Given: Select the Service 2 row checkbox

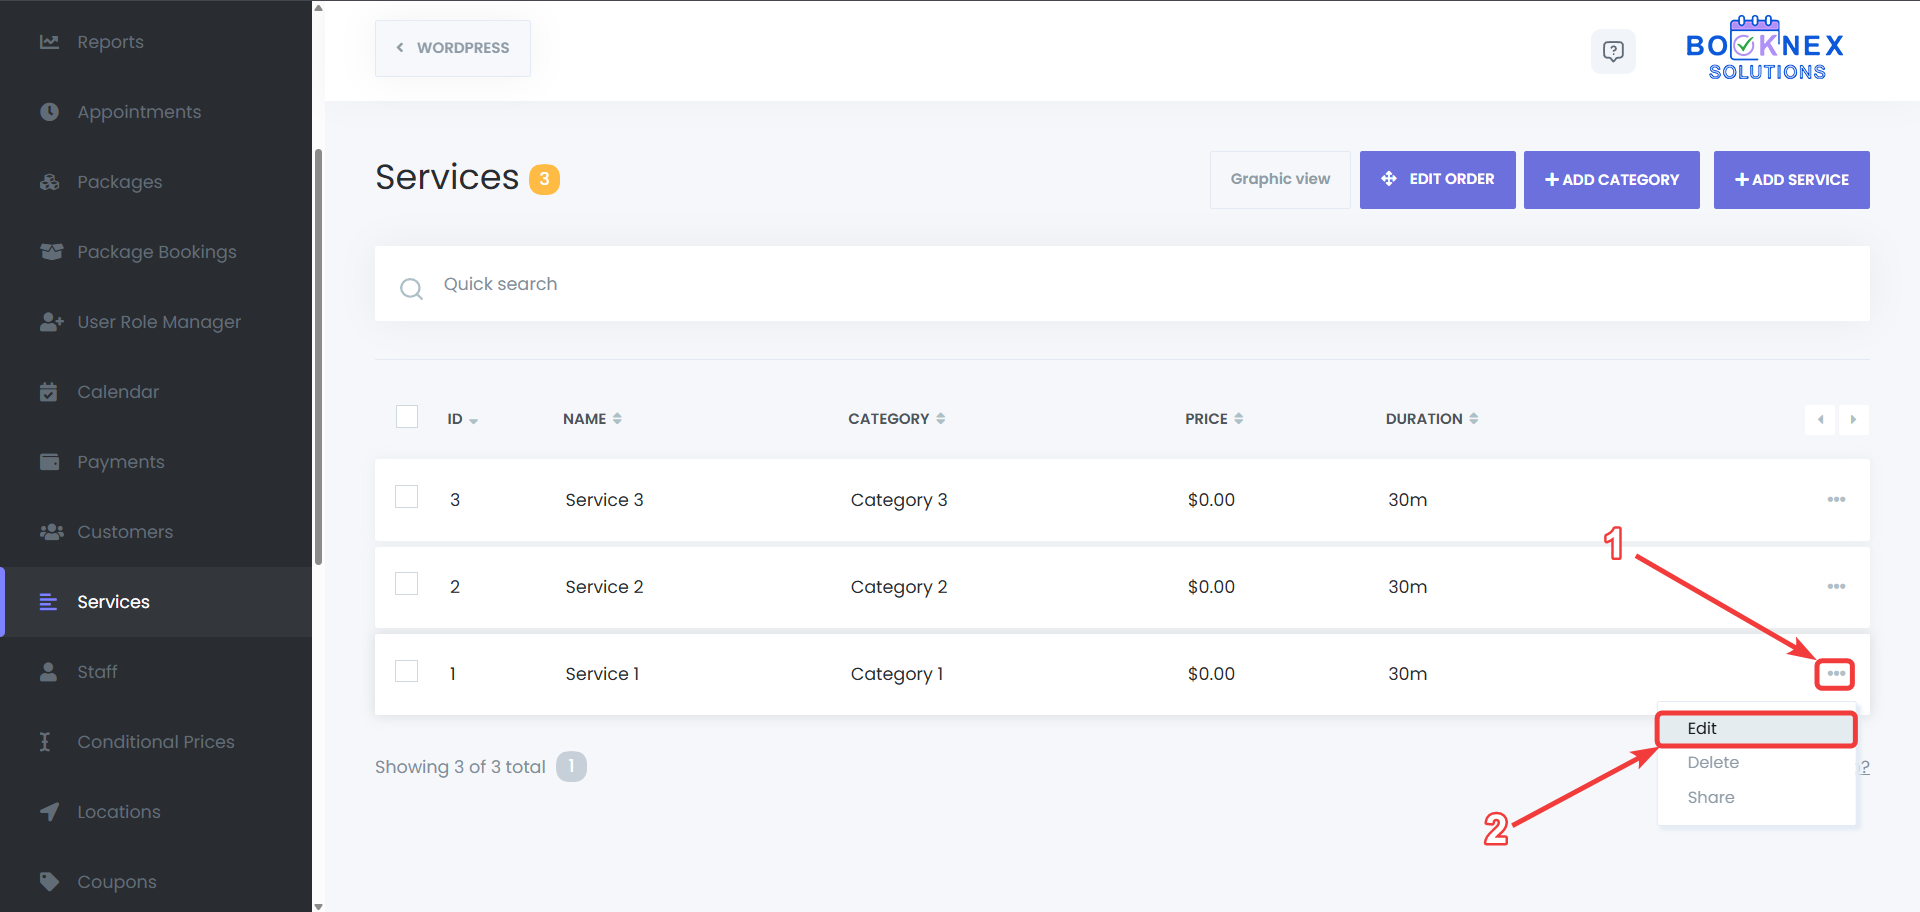Looking at the screenshot, I should click(406, 584).
